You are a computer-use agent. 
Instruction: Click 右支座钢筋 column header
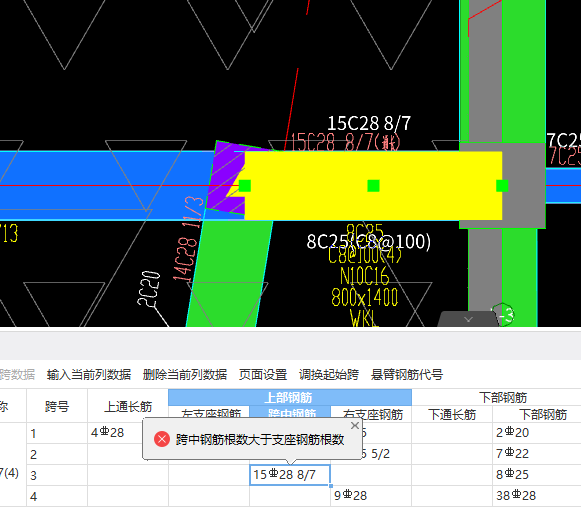click(371, 414)
